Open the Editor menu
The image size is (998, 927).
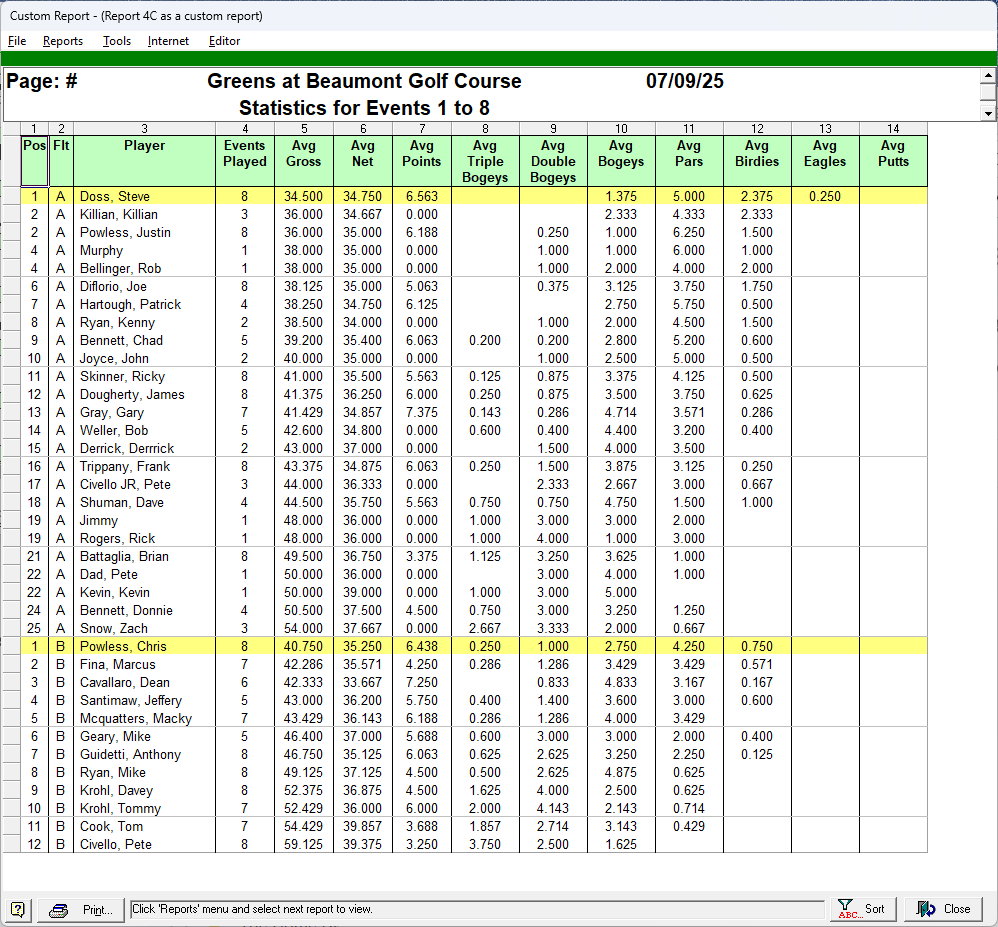coord(224,41)
